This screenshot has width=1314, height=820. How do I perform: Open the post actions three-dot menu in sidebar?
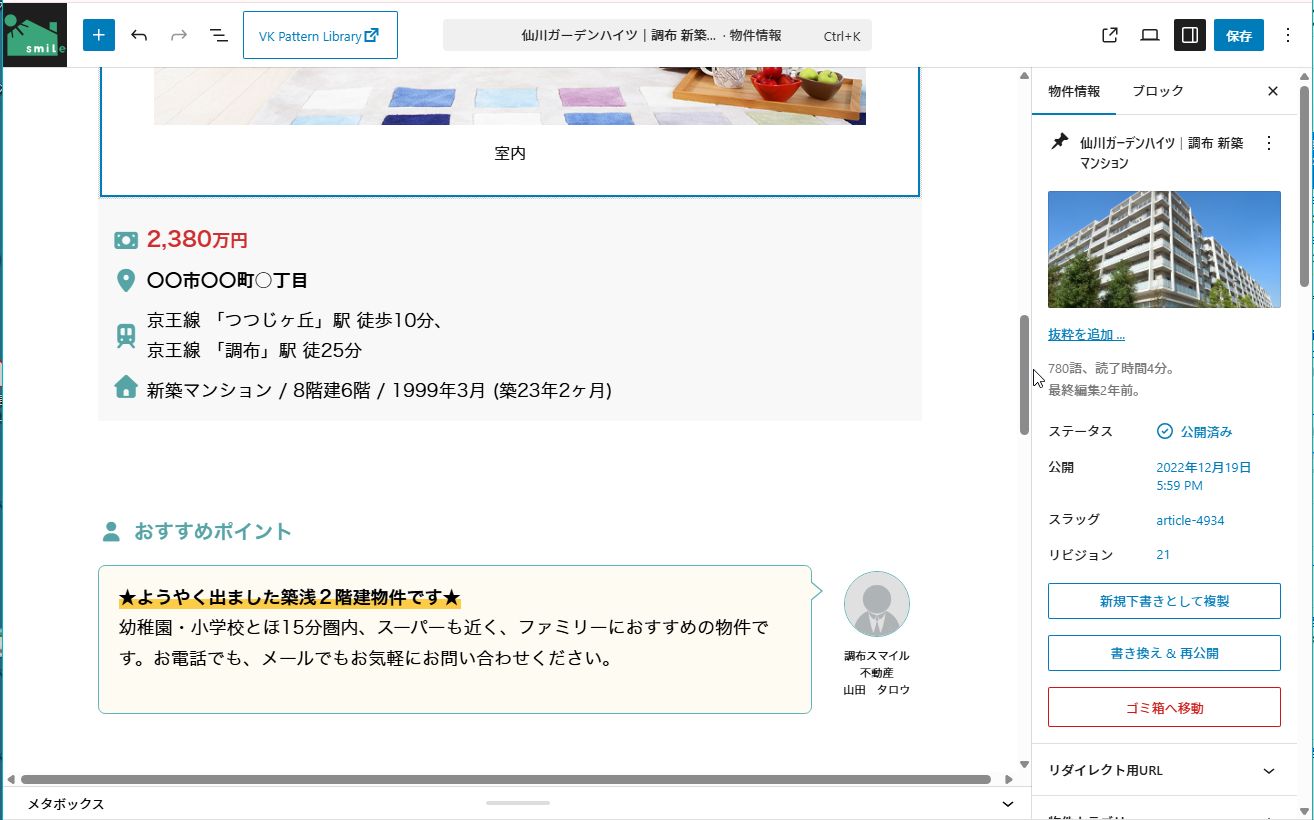tap(1268, 142)
